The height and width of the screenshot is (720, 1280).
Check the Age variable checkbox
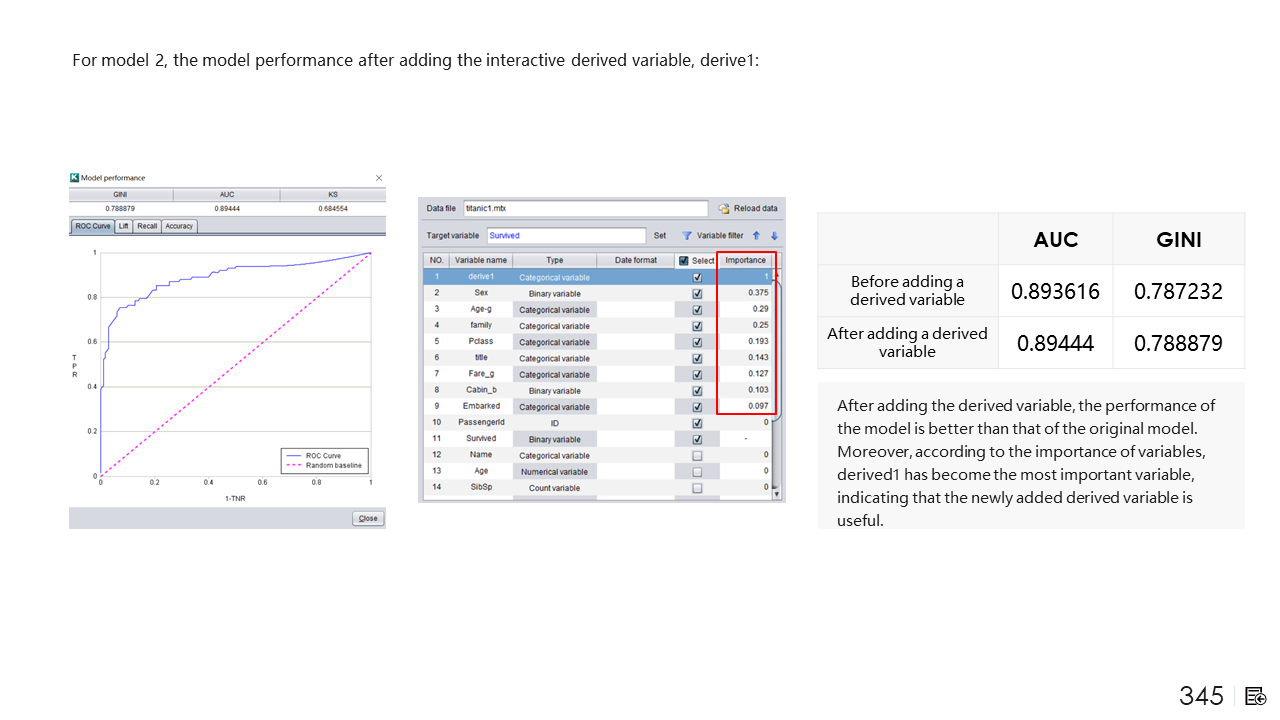(x=697, y=472)
